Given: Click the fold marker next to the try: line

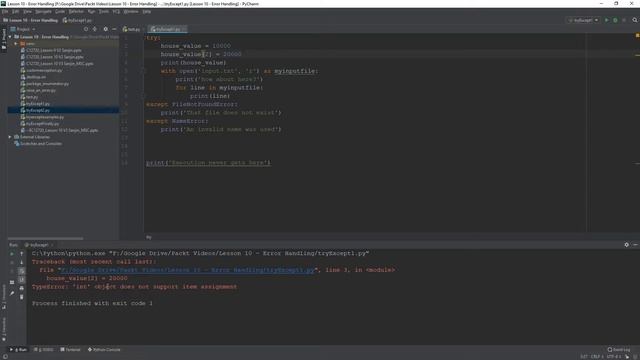Looking at the screenshot, I should [x=144, y=38].
